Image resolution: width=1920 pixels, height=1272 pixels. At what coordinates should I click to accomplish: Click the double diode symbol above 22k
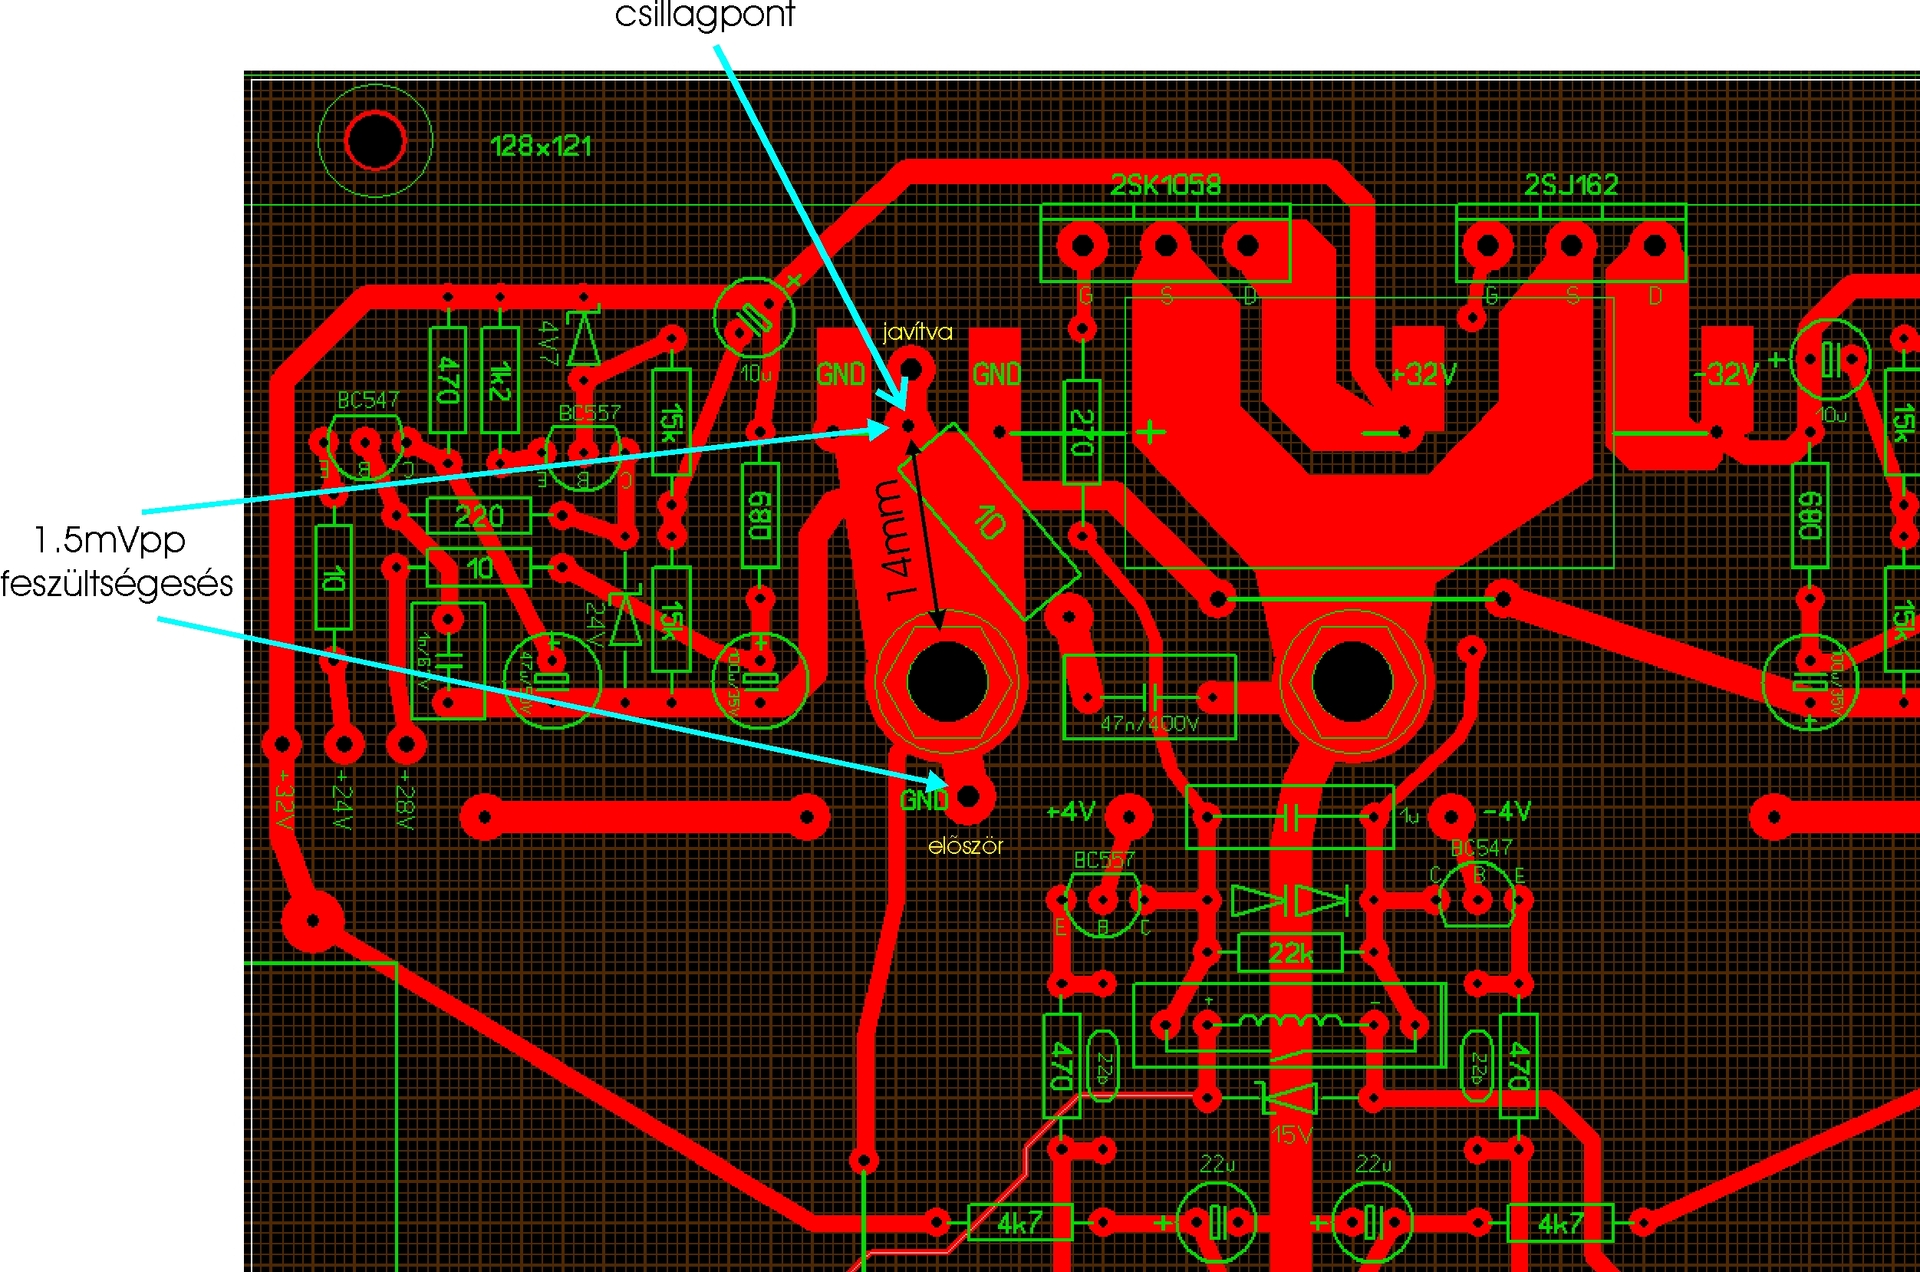(1290, 901)
